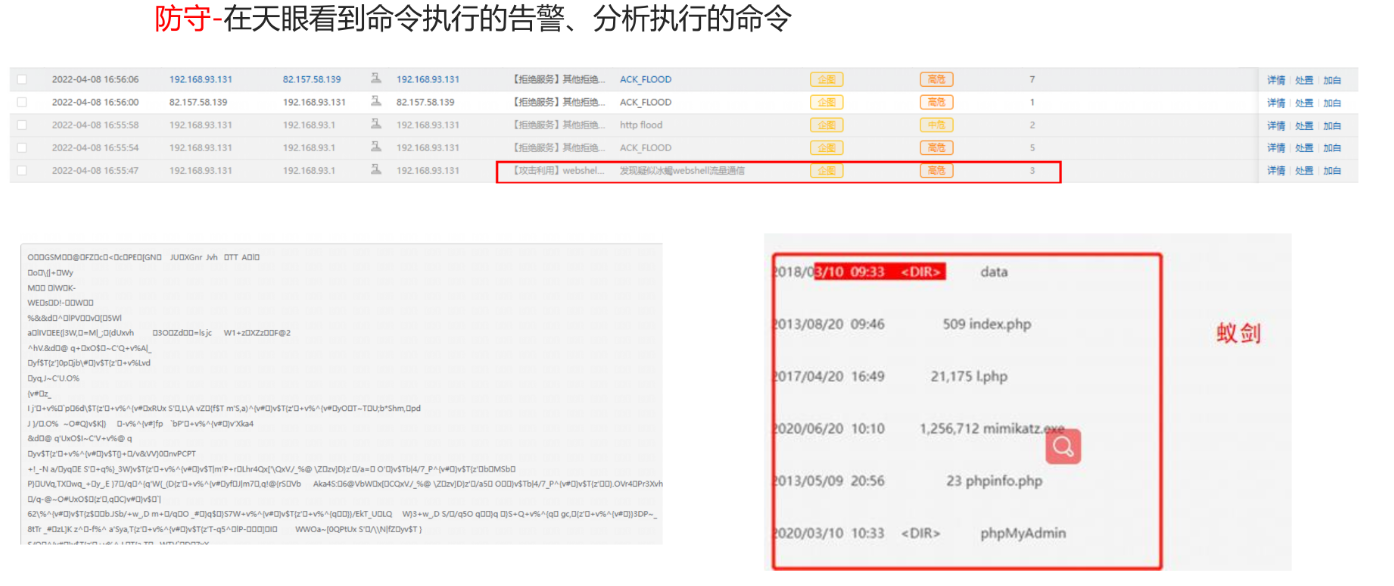This screenshot has height=586, width=1394.
Task: Click the 中危 badge in http flood row
Action: 936,125
